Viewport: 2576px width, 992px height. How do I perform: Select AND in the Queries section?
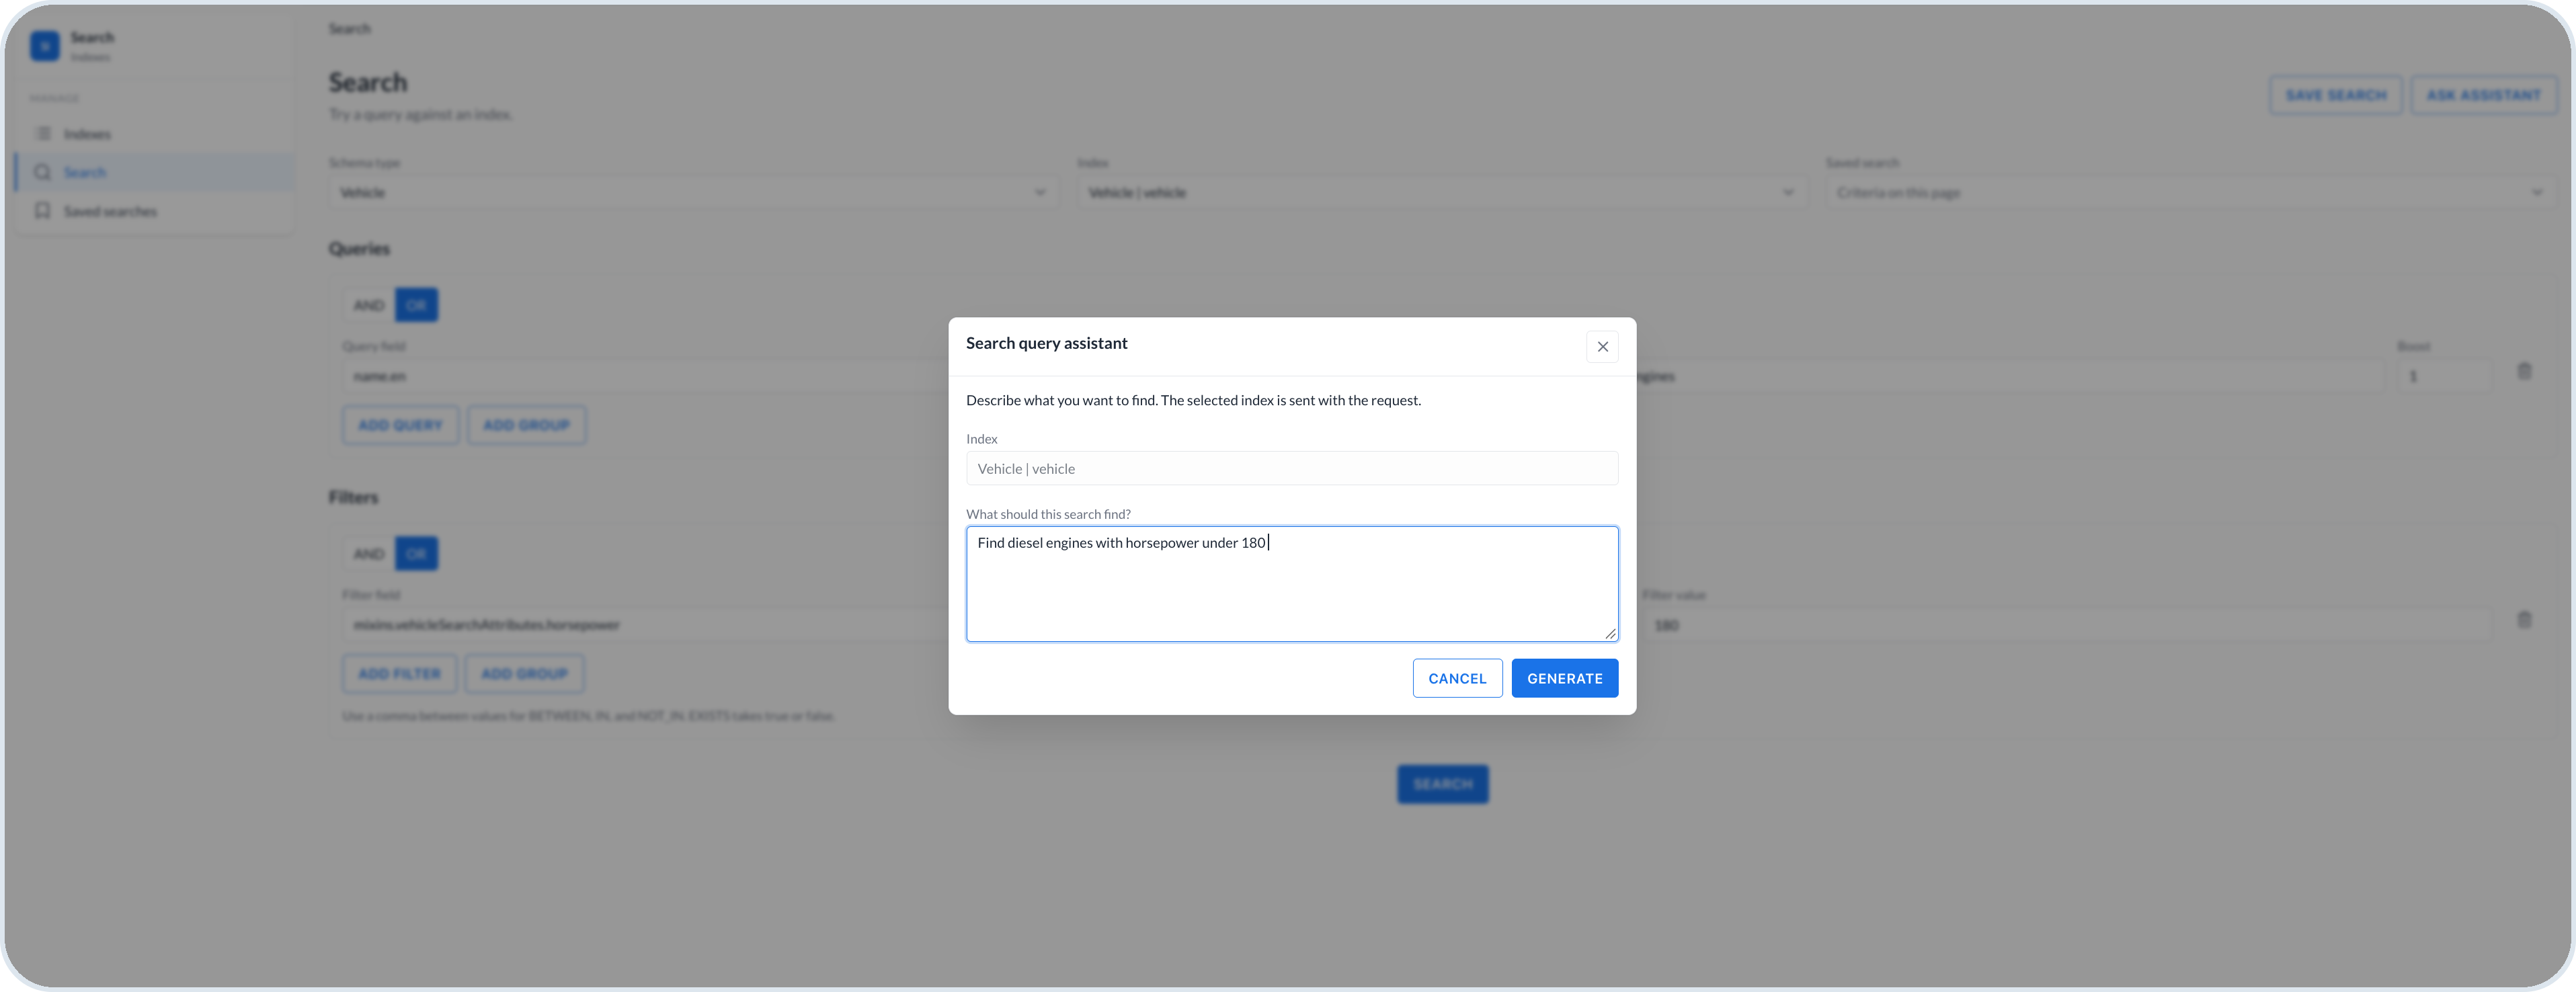tap(368, 305)
